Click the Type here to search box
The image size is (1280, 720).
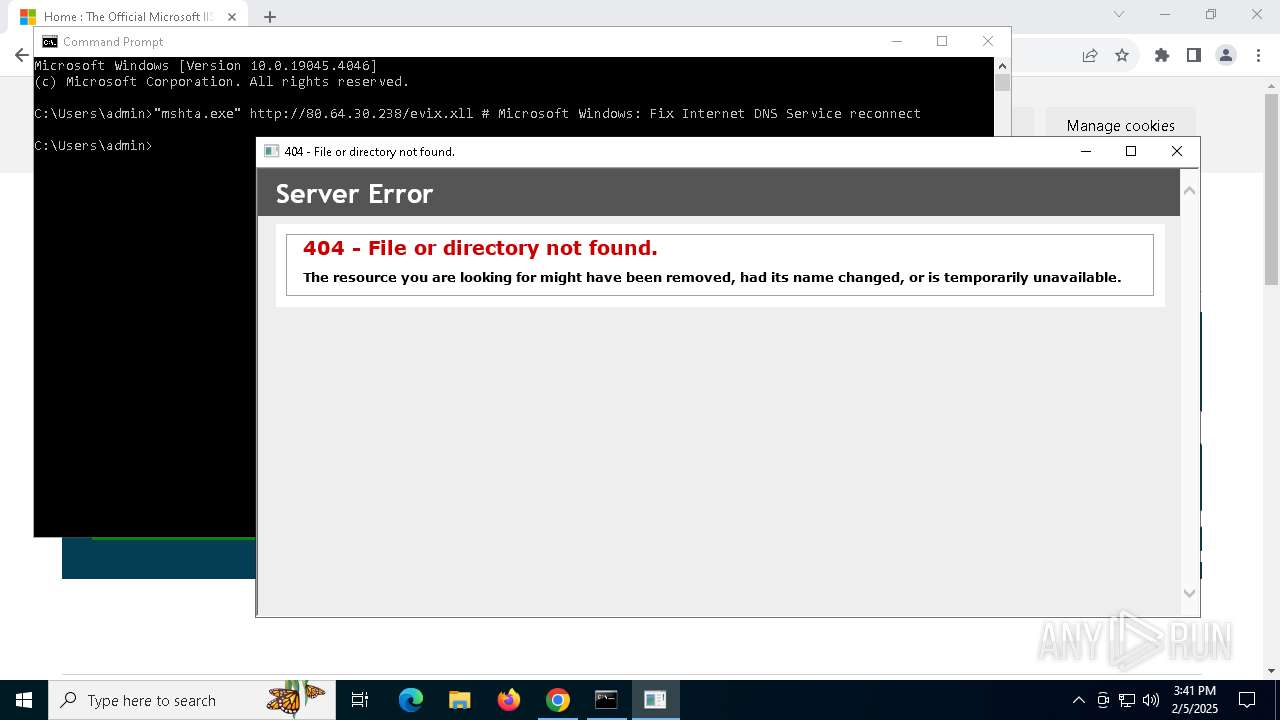click(x=191, y=700)
